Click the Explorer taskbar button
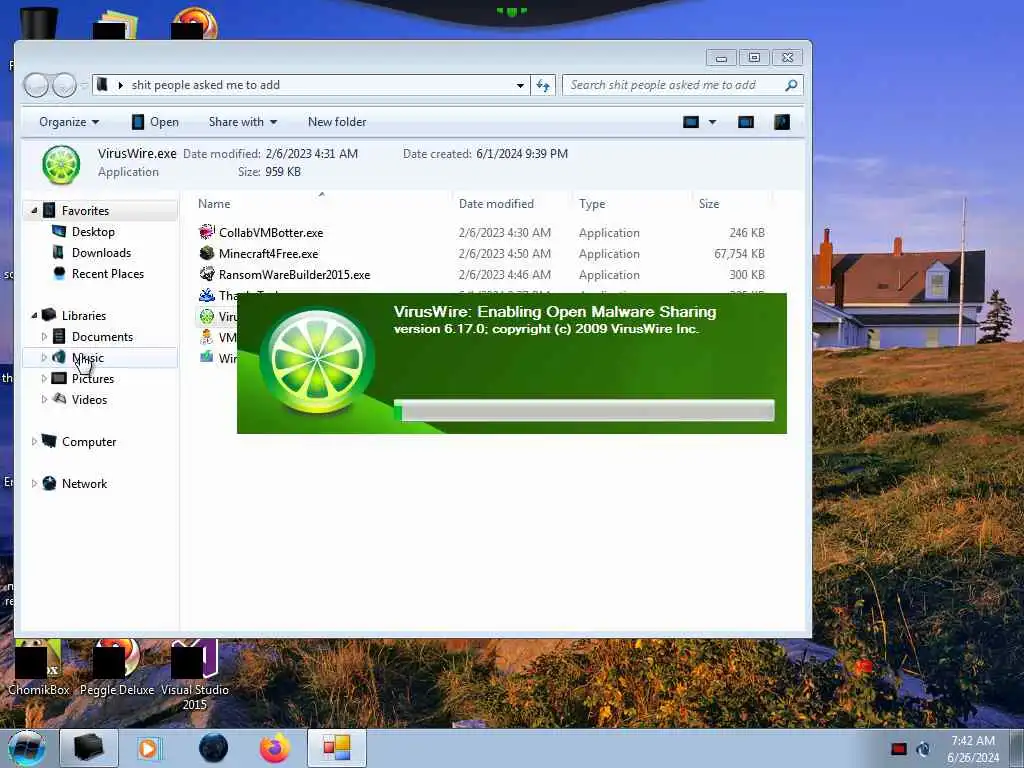This screenshot has width=1024, height=768. coord(89,748)
